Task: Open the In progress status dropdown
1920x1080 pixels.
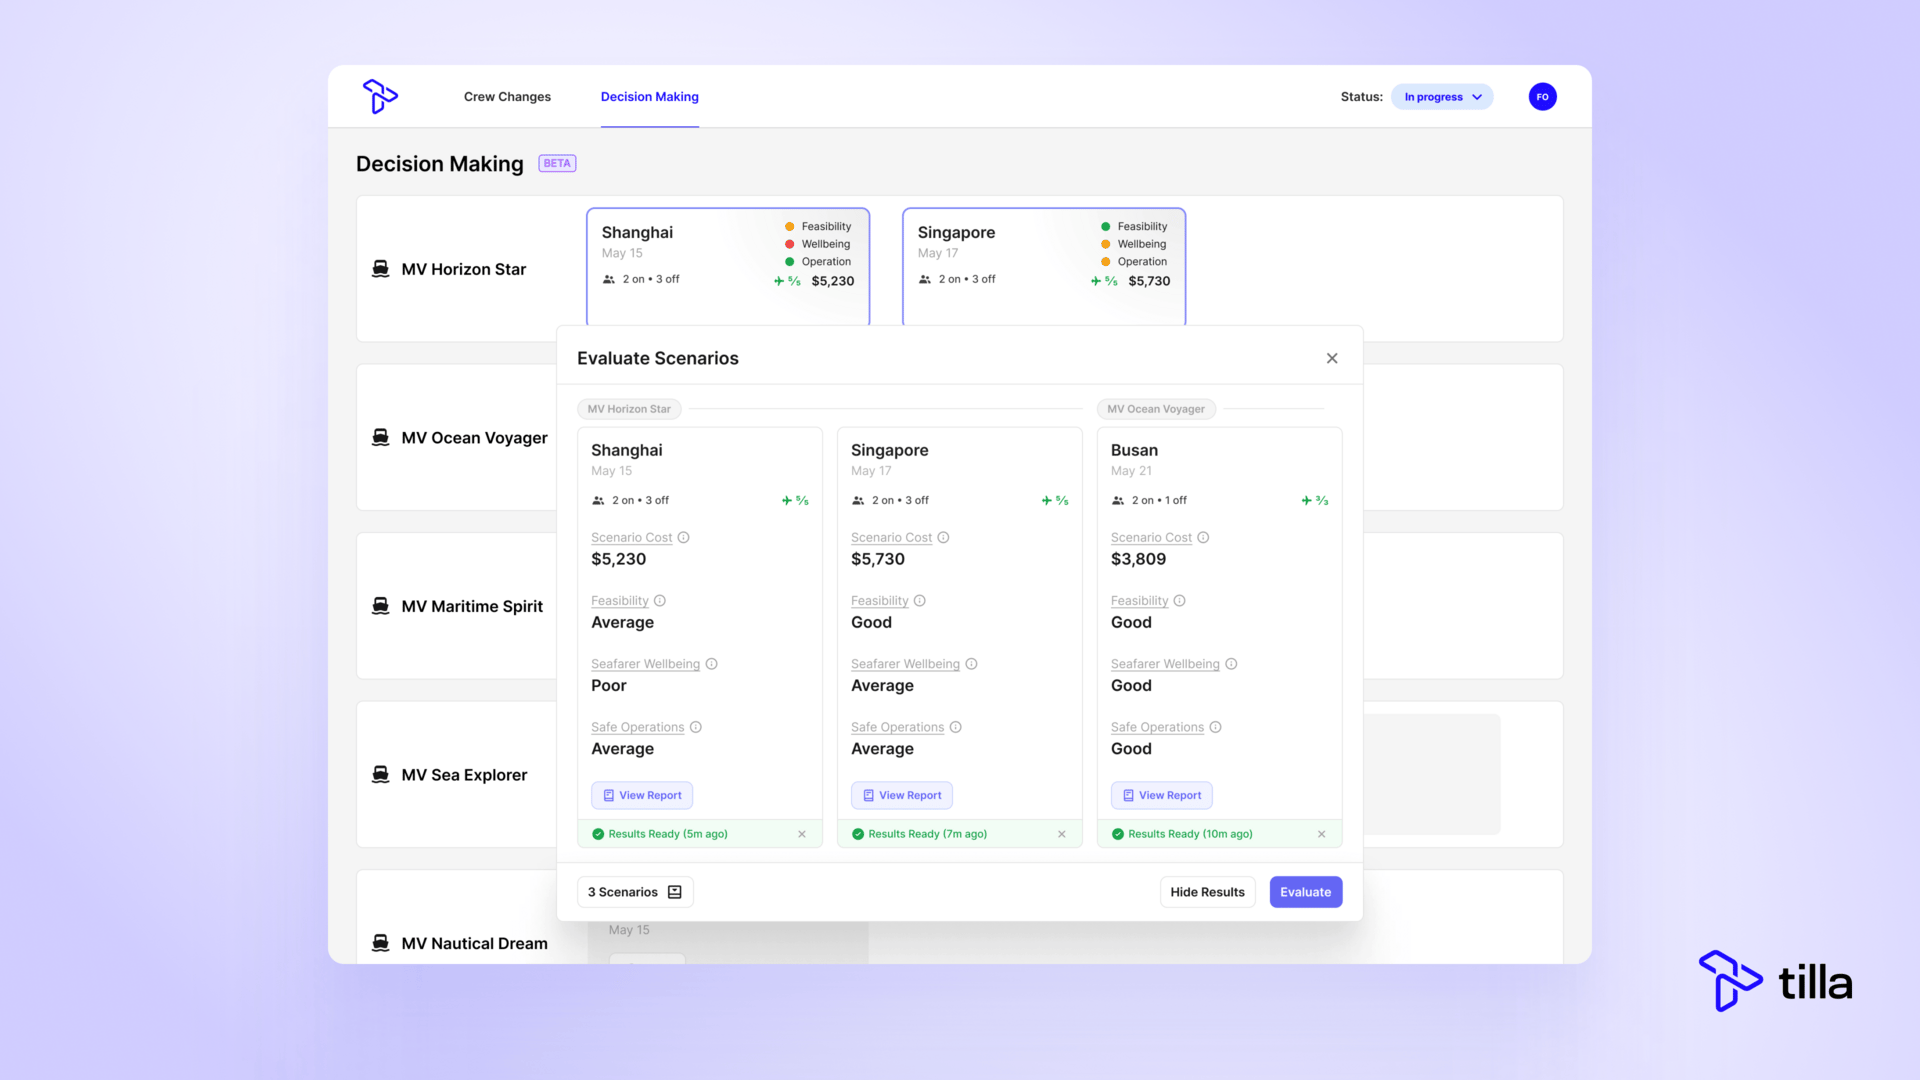Action: (1442, 97)
